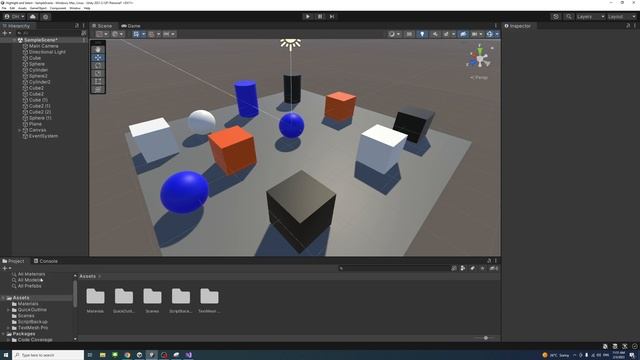Click the Scene orientation gizmo

(x=480, y=58)
